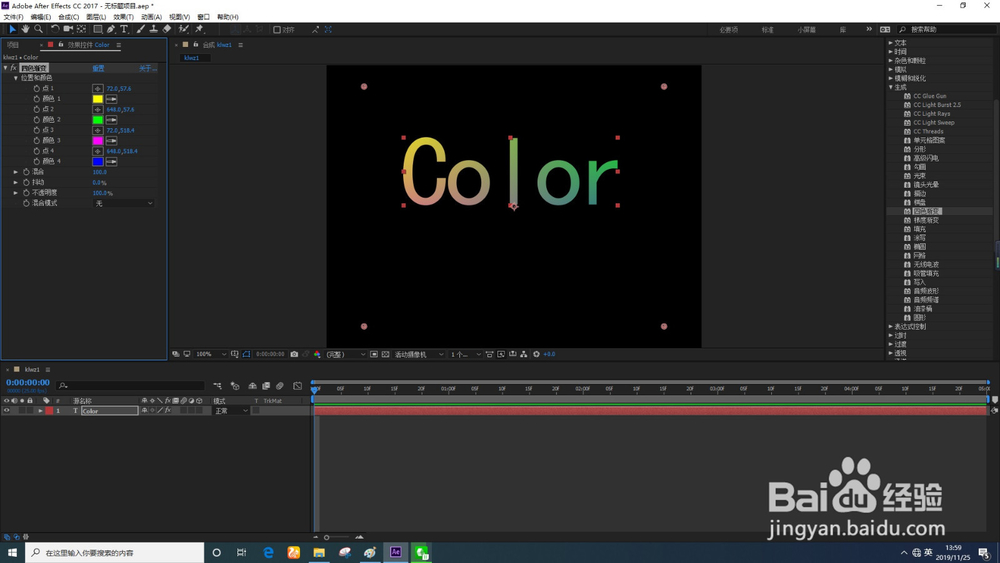Click the Windows Start button
The image size is (1000, 563).
click(12, 552)
